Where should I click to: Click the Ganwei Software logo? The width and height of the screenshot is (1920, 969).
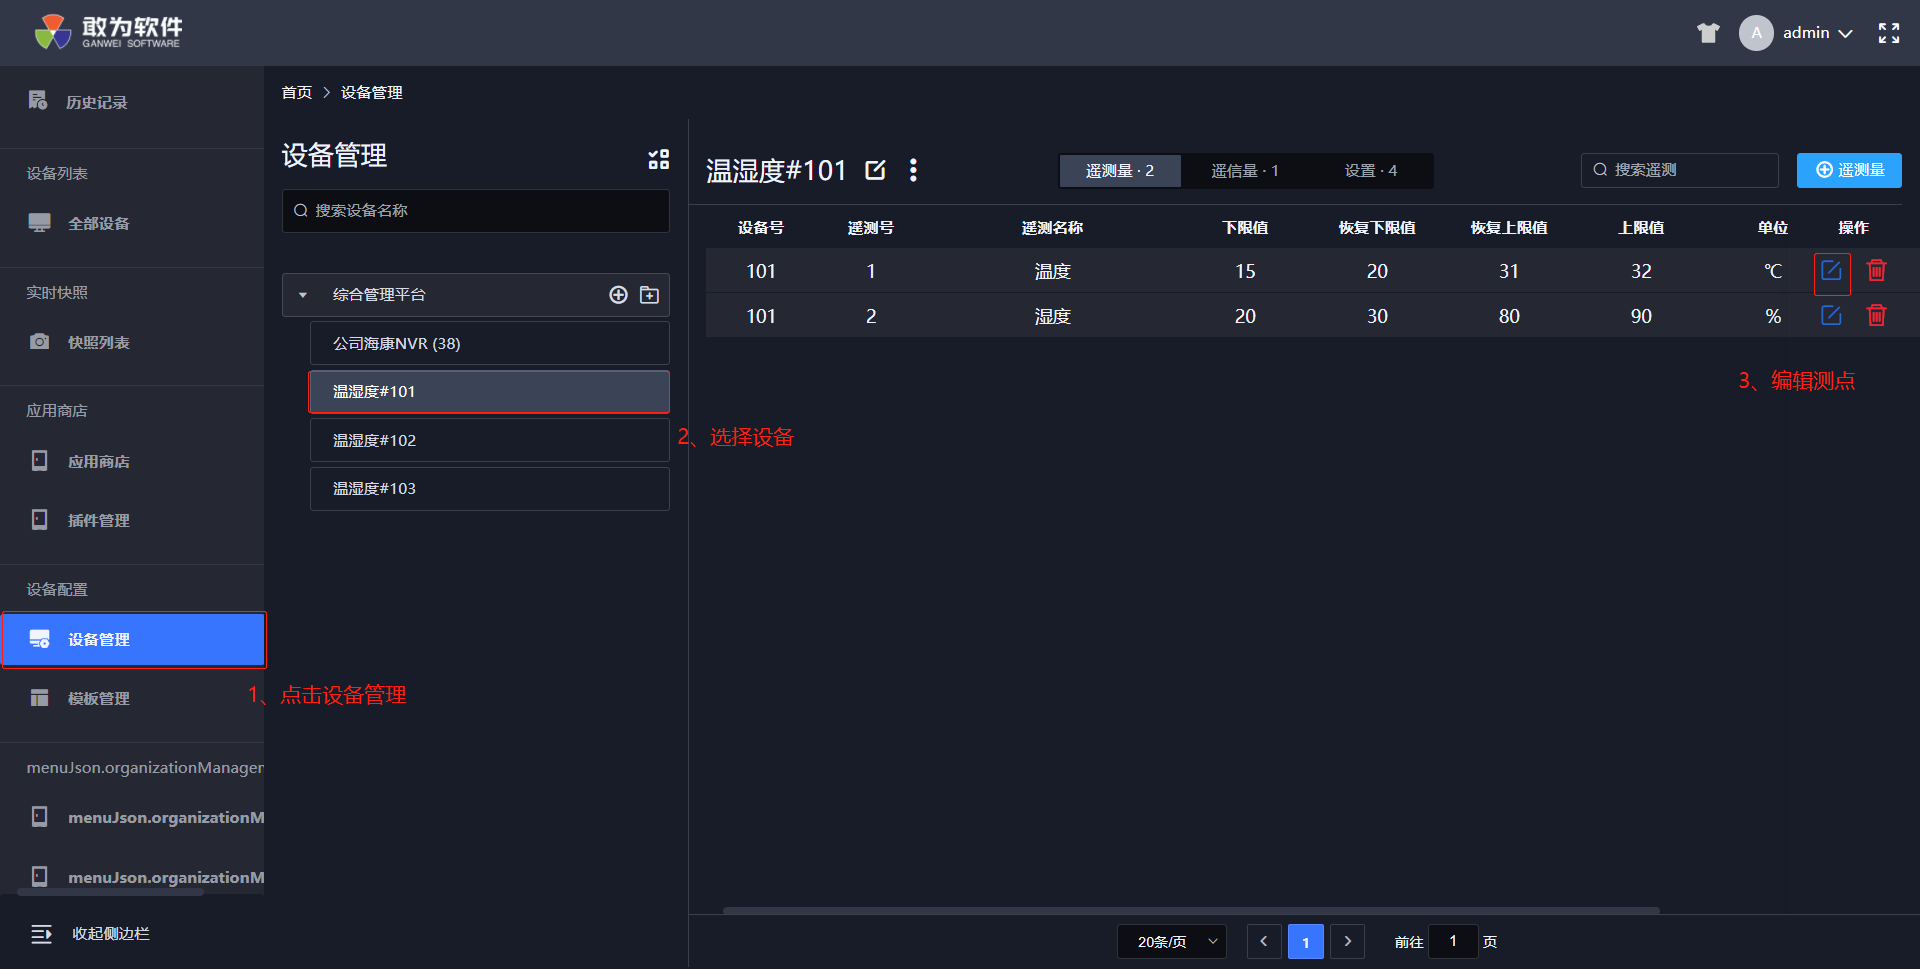(x=108, y=32)
